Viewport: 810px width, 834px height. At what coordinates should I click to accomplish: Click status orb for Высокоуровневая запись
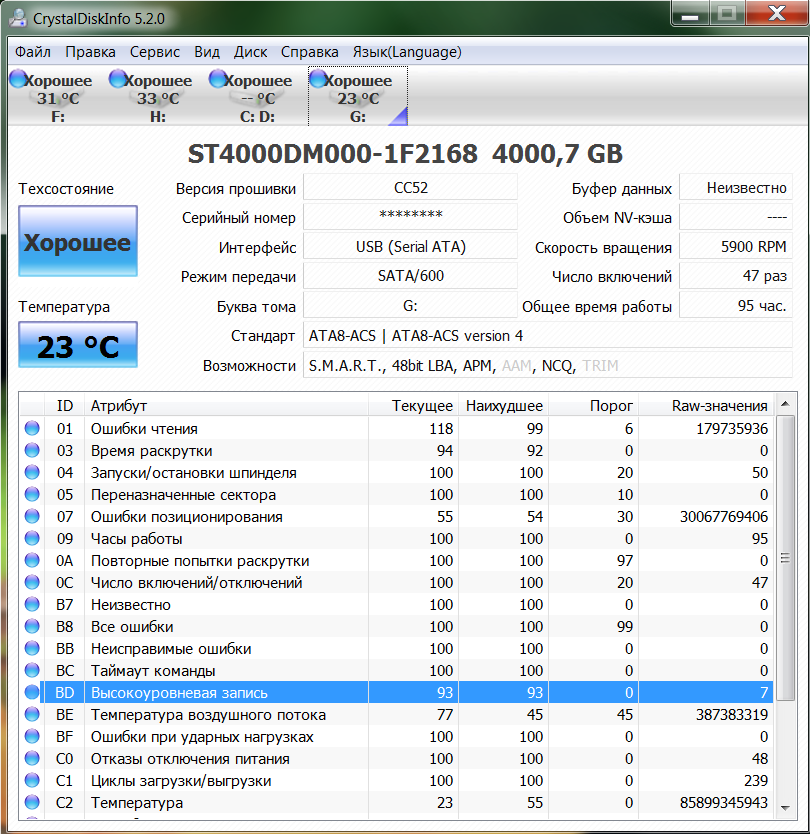tap(32, 693)
